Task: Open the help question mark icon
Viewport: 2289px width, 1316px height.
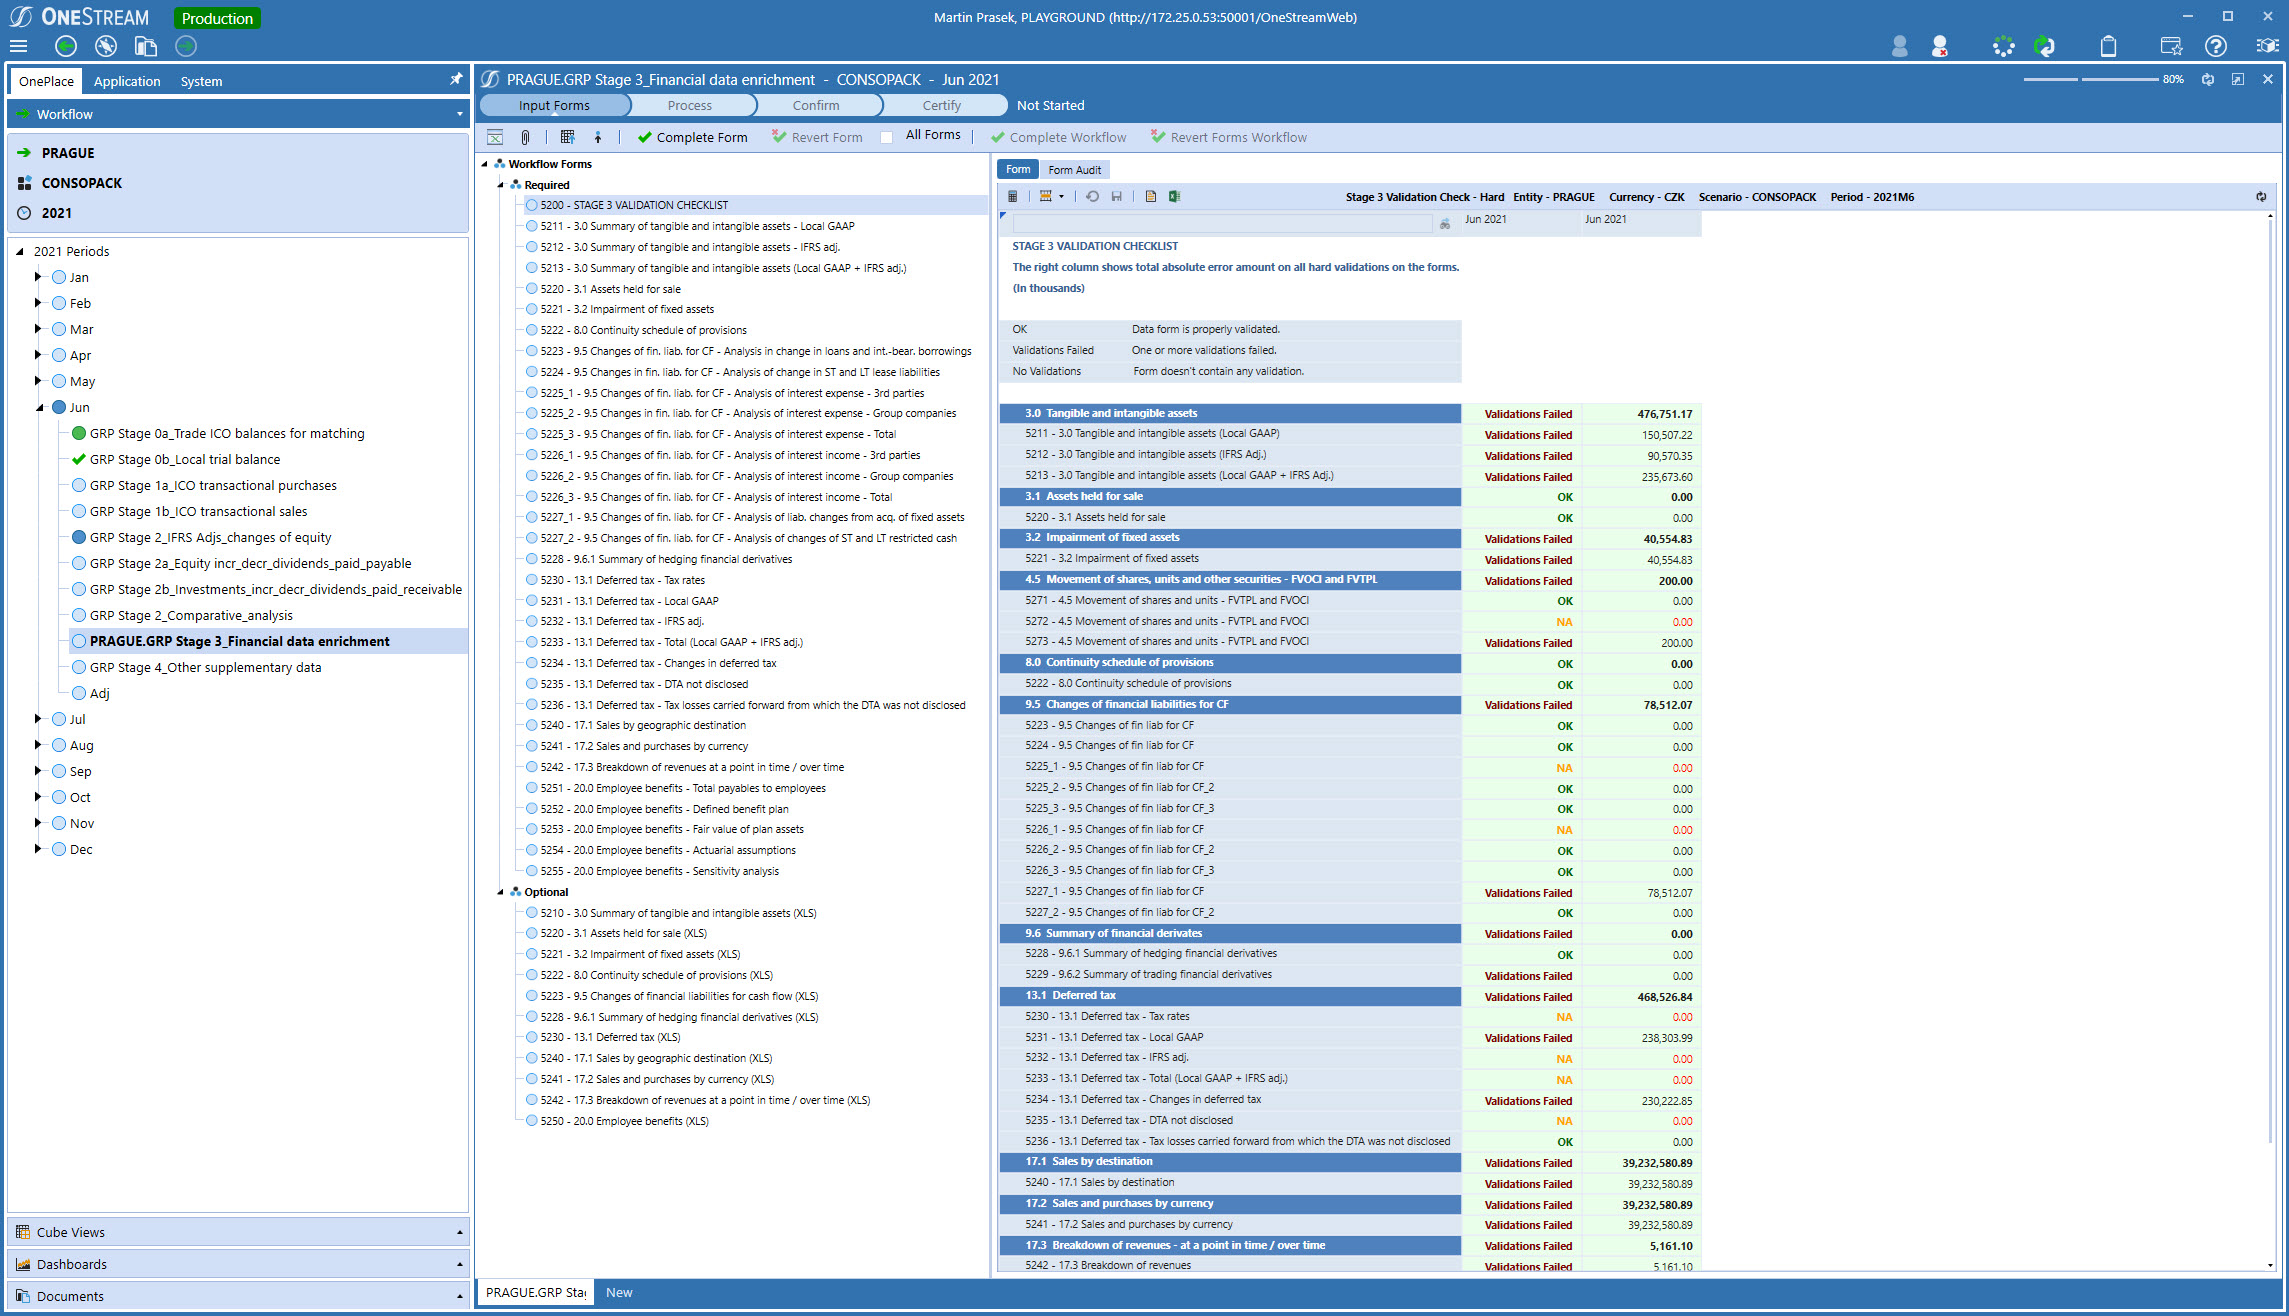Action: [2216, 46]
